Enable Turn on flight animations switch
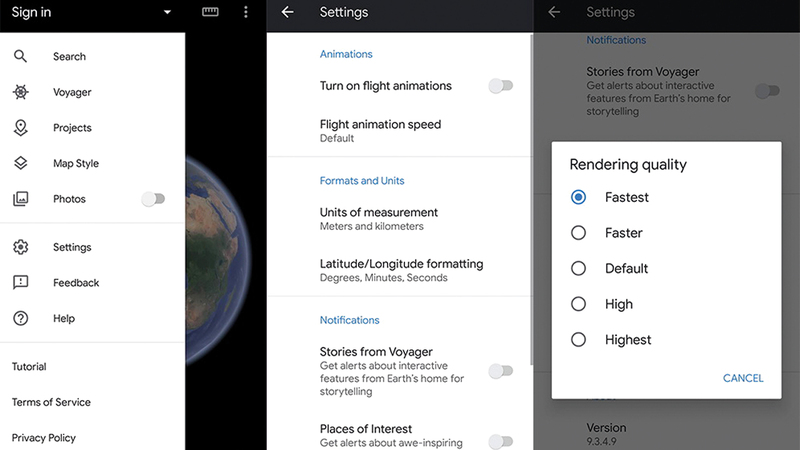Viewport: 800px width, 450px height. pyautogui.click(x=500, y=86)
